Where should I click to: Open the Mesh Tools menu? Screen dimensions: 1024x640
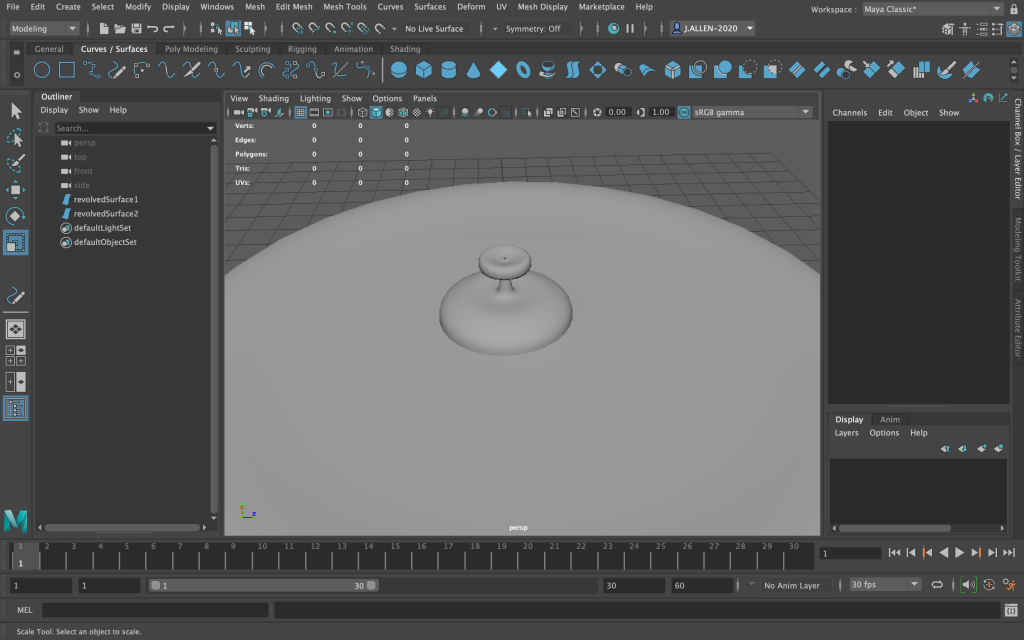(x=344, y=7)
